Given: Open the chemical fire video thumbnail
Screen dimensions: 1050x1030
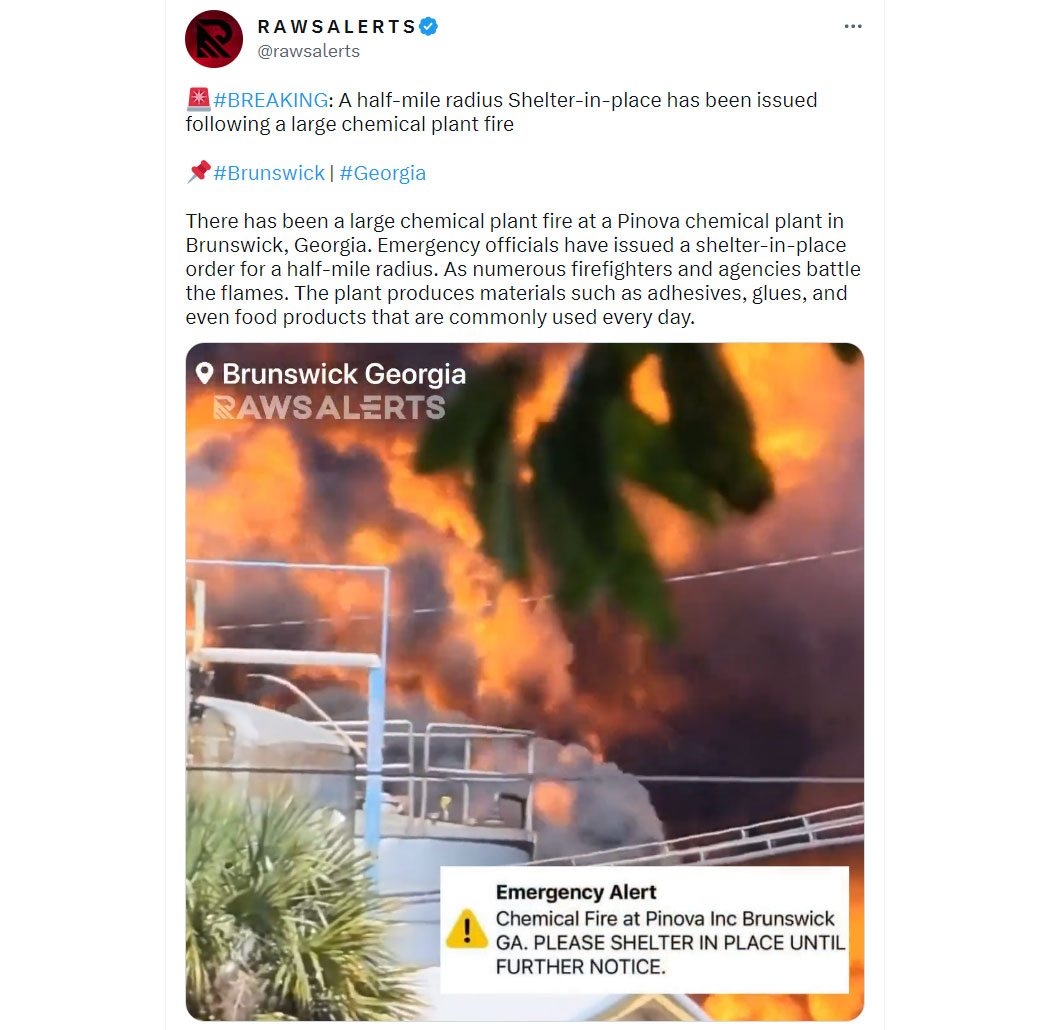Looking at the screenshot, I should (x=524, y=682).
